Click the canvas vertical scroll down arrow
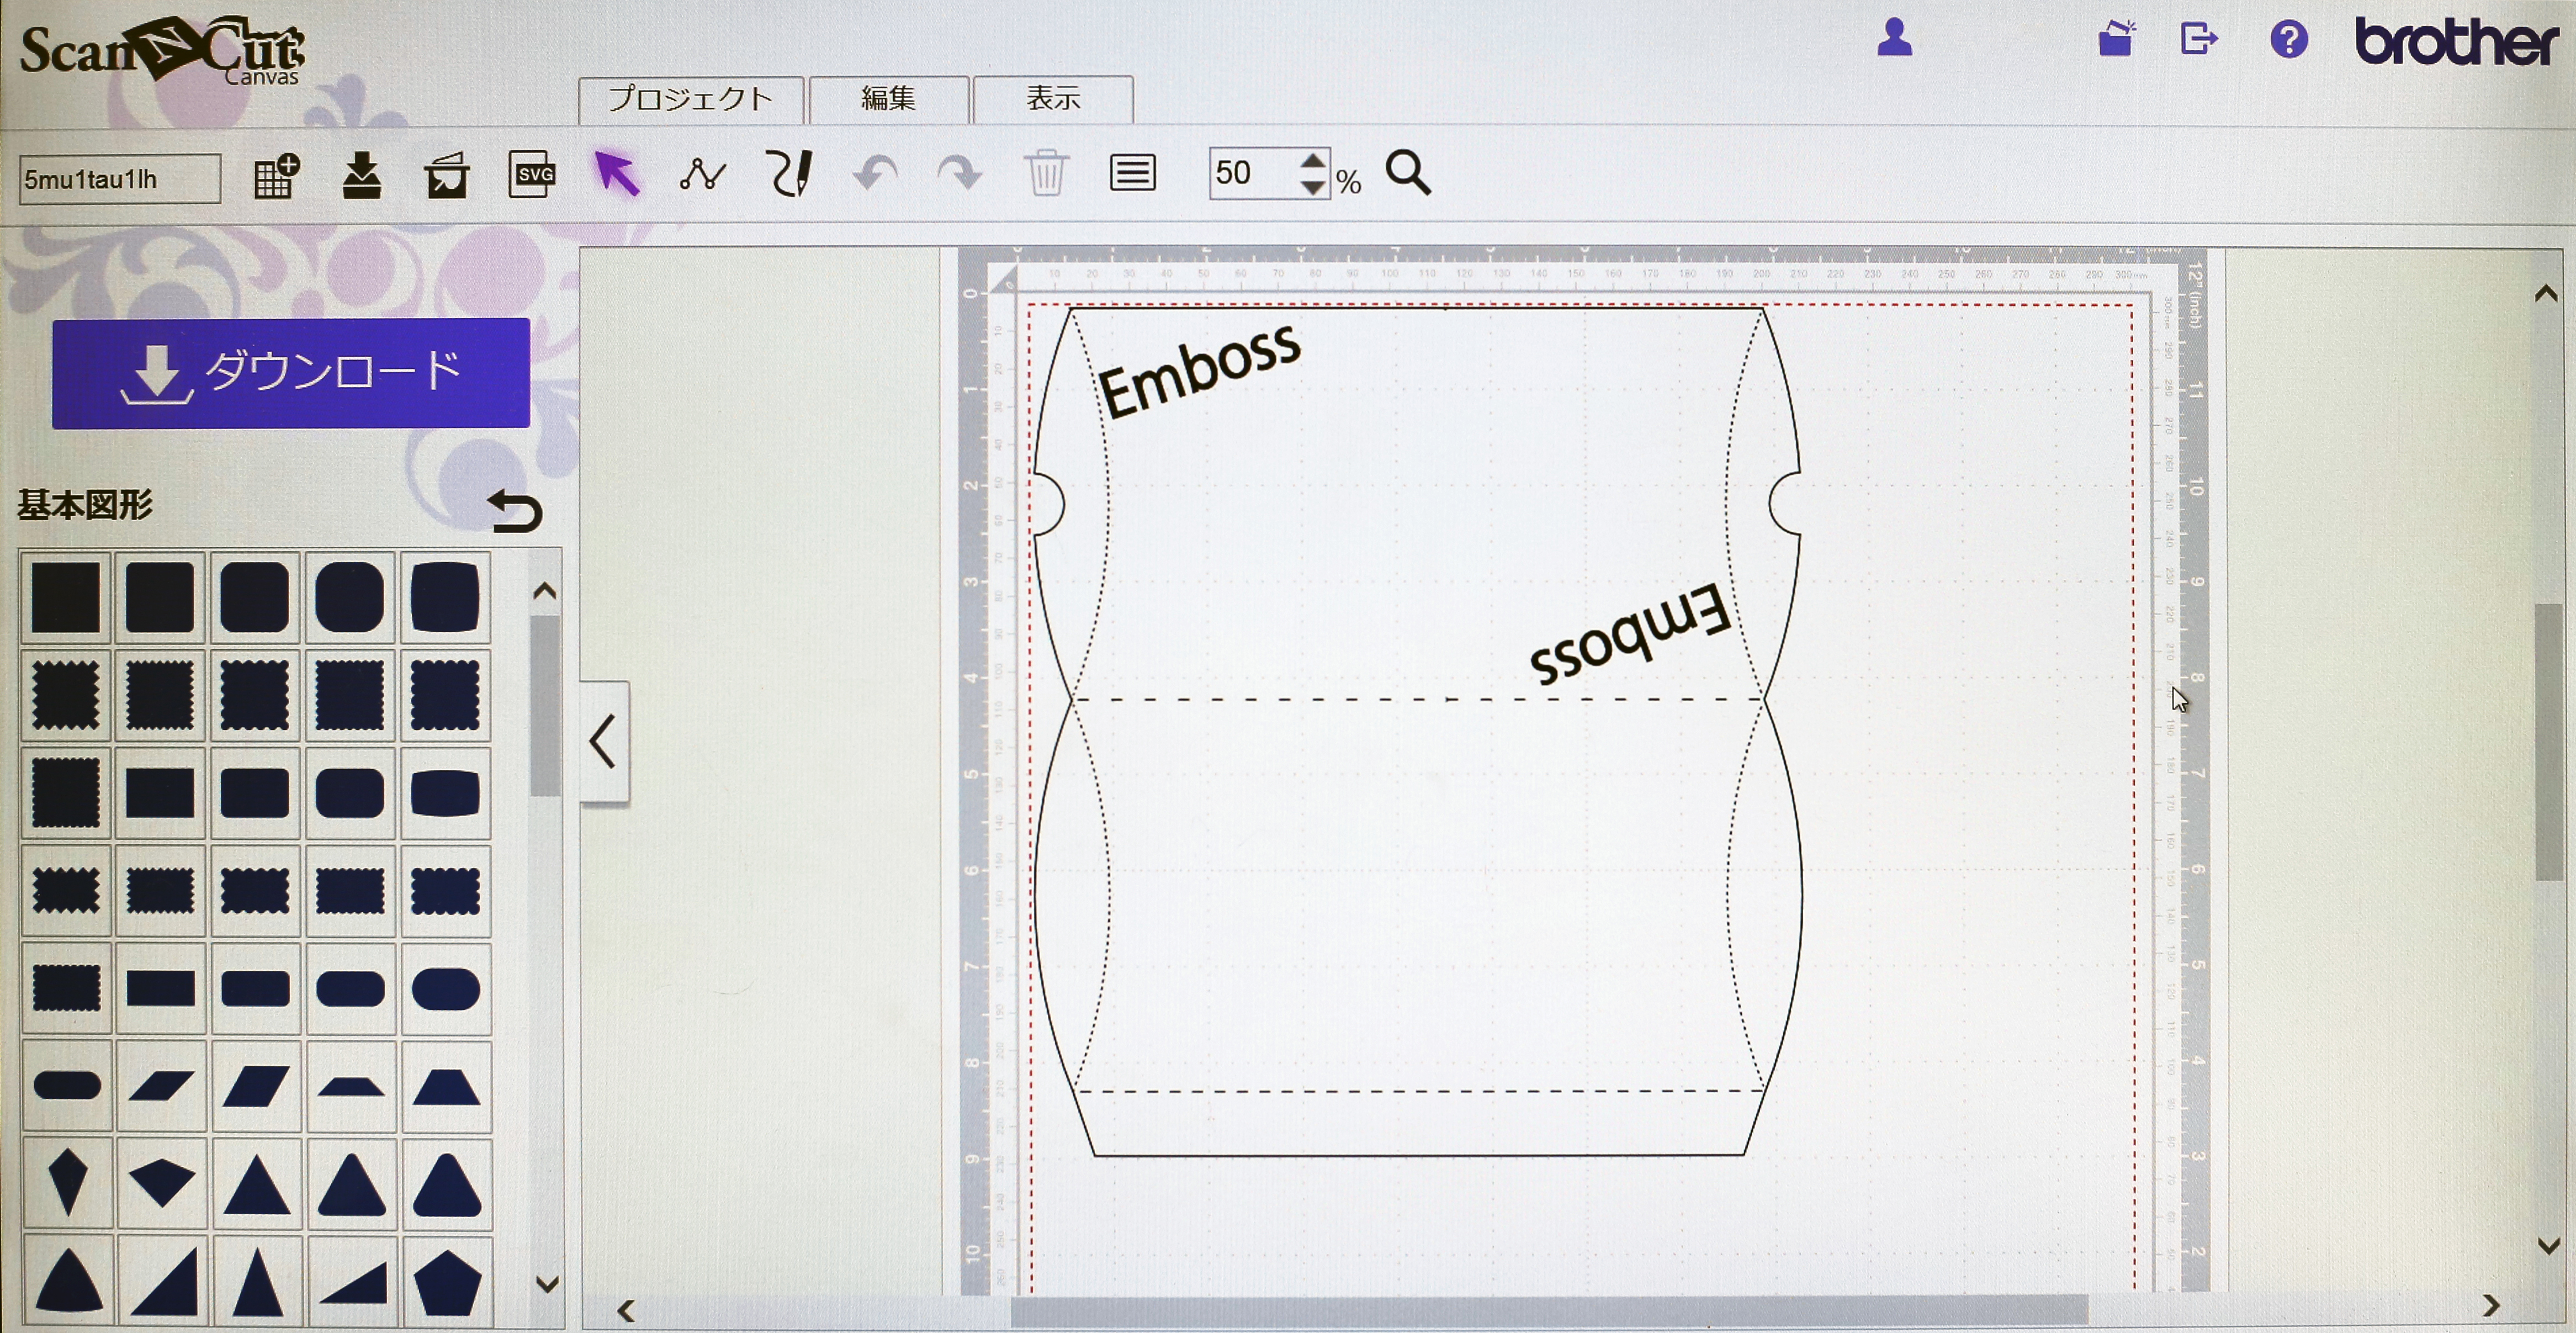The image size is (2576, 1333). (2548, 1246)
